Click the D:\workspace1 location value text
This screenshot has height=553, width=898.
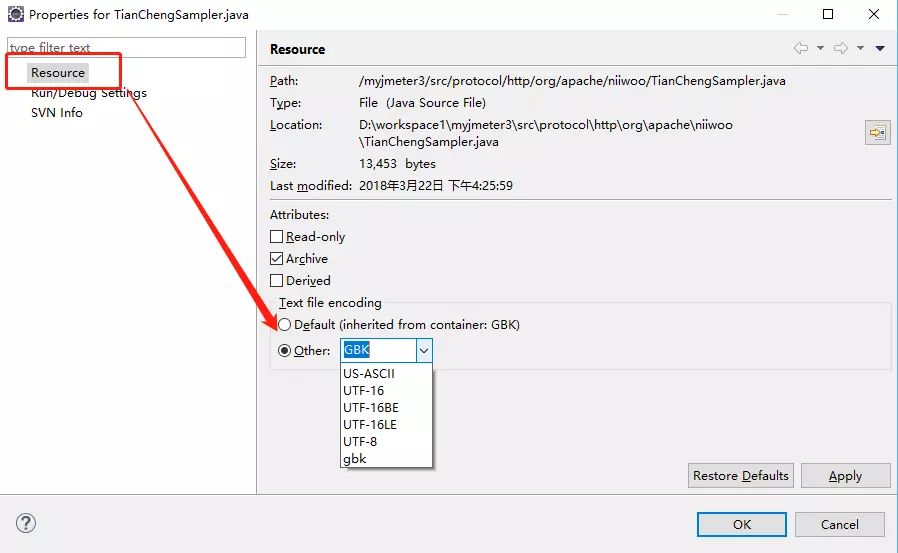point(545,133)
